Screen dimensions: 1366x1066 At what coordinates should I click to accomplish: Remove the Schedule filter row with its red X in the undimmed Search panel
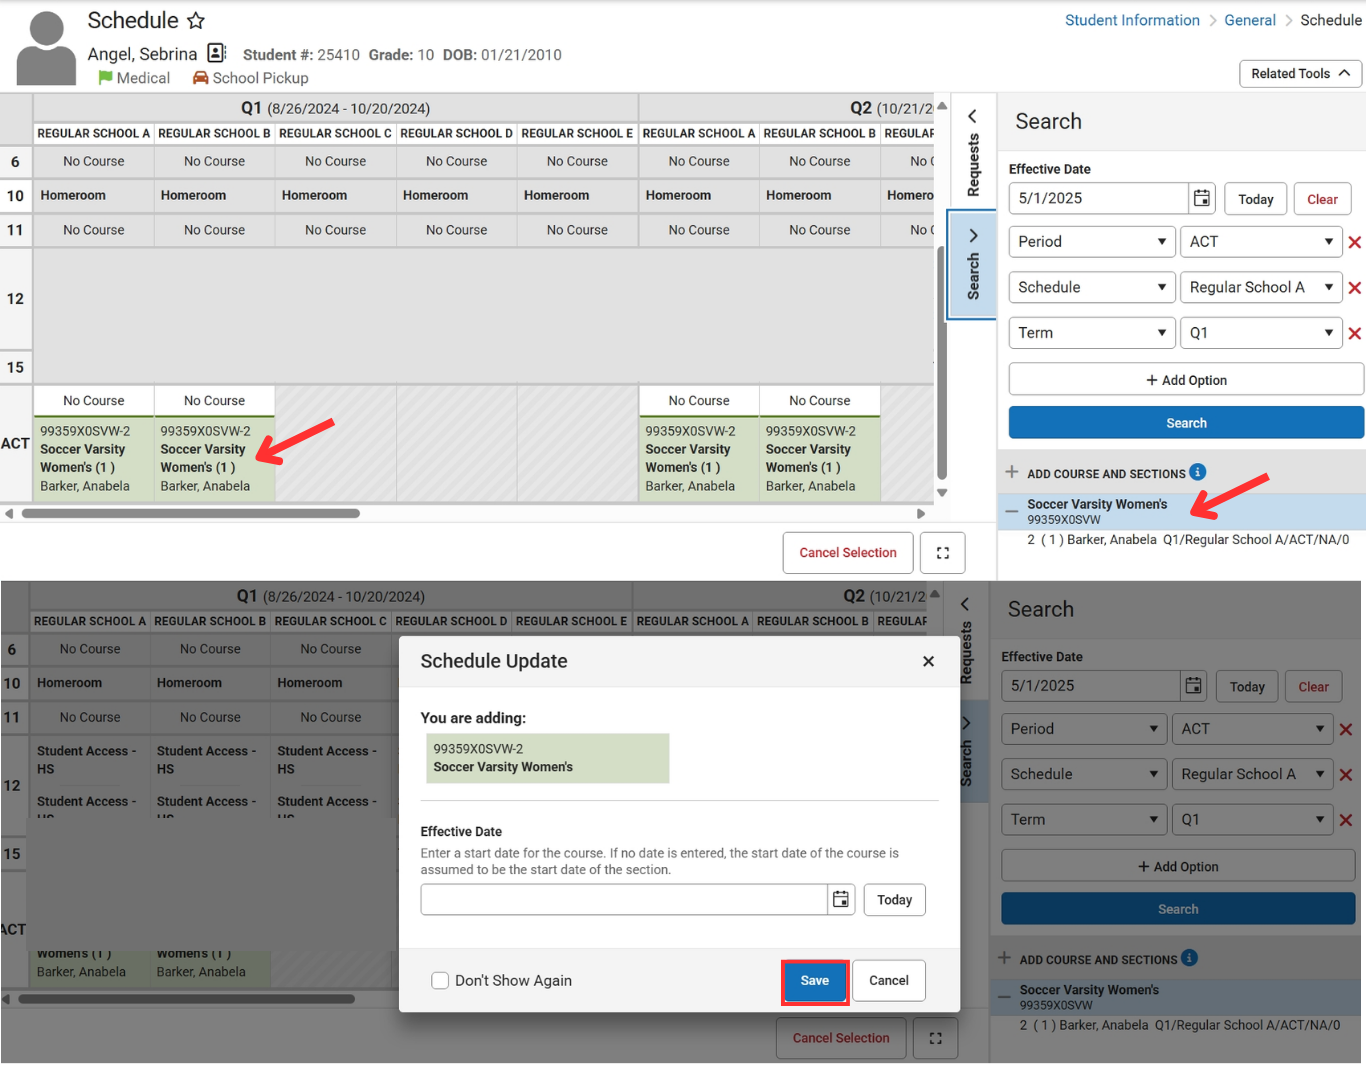1355,288
